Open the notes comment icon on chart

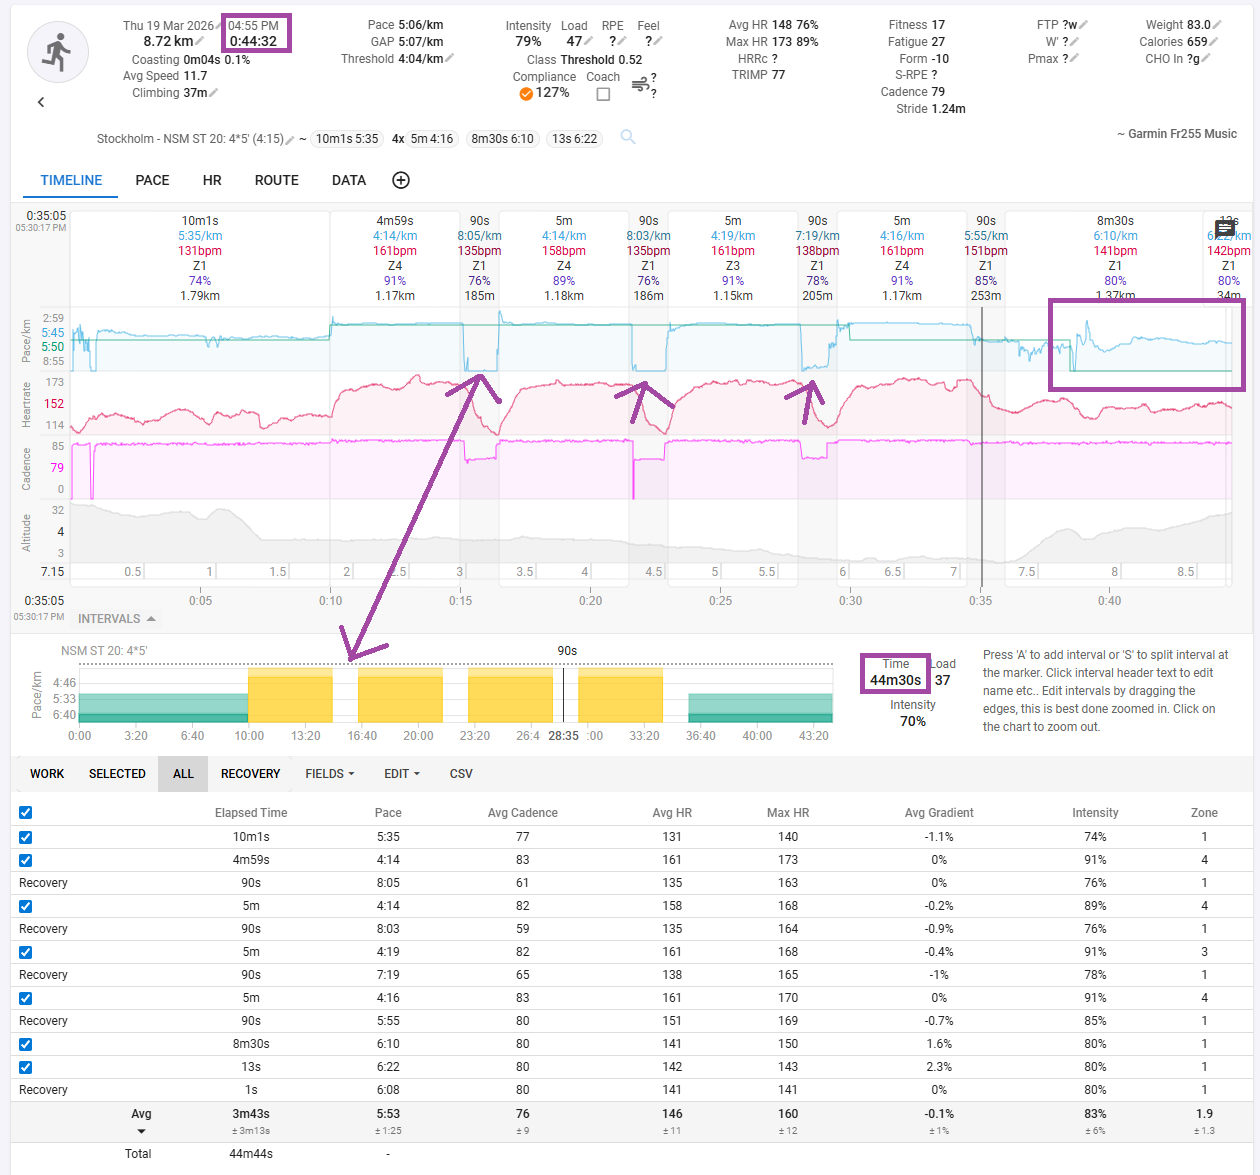[x=1224, y=229]
